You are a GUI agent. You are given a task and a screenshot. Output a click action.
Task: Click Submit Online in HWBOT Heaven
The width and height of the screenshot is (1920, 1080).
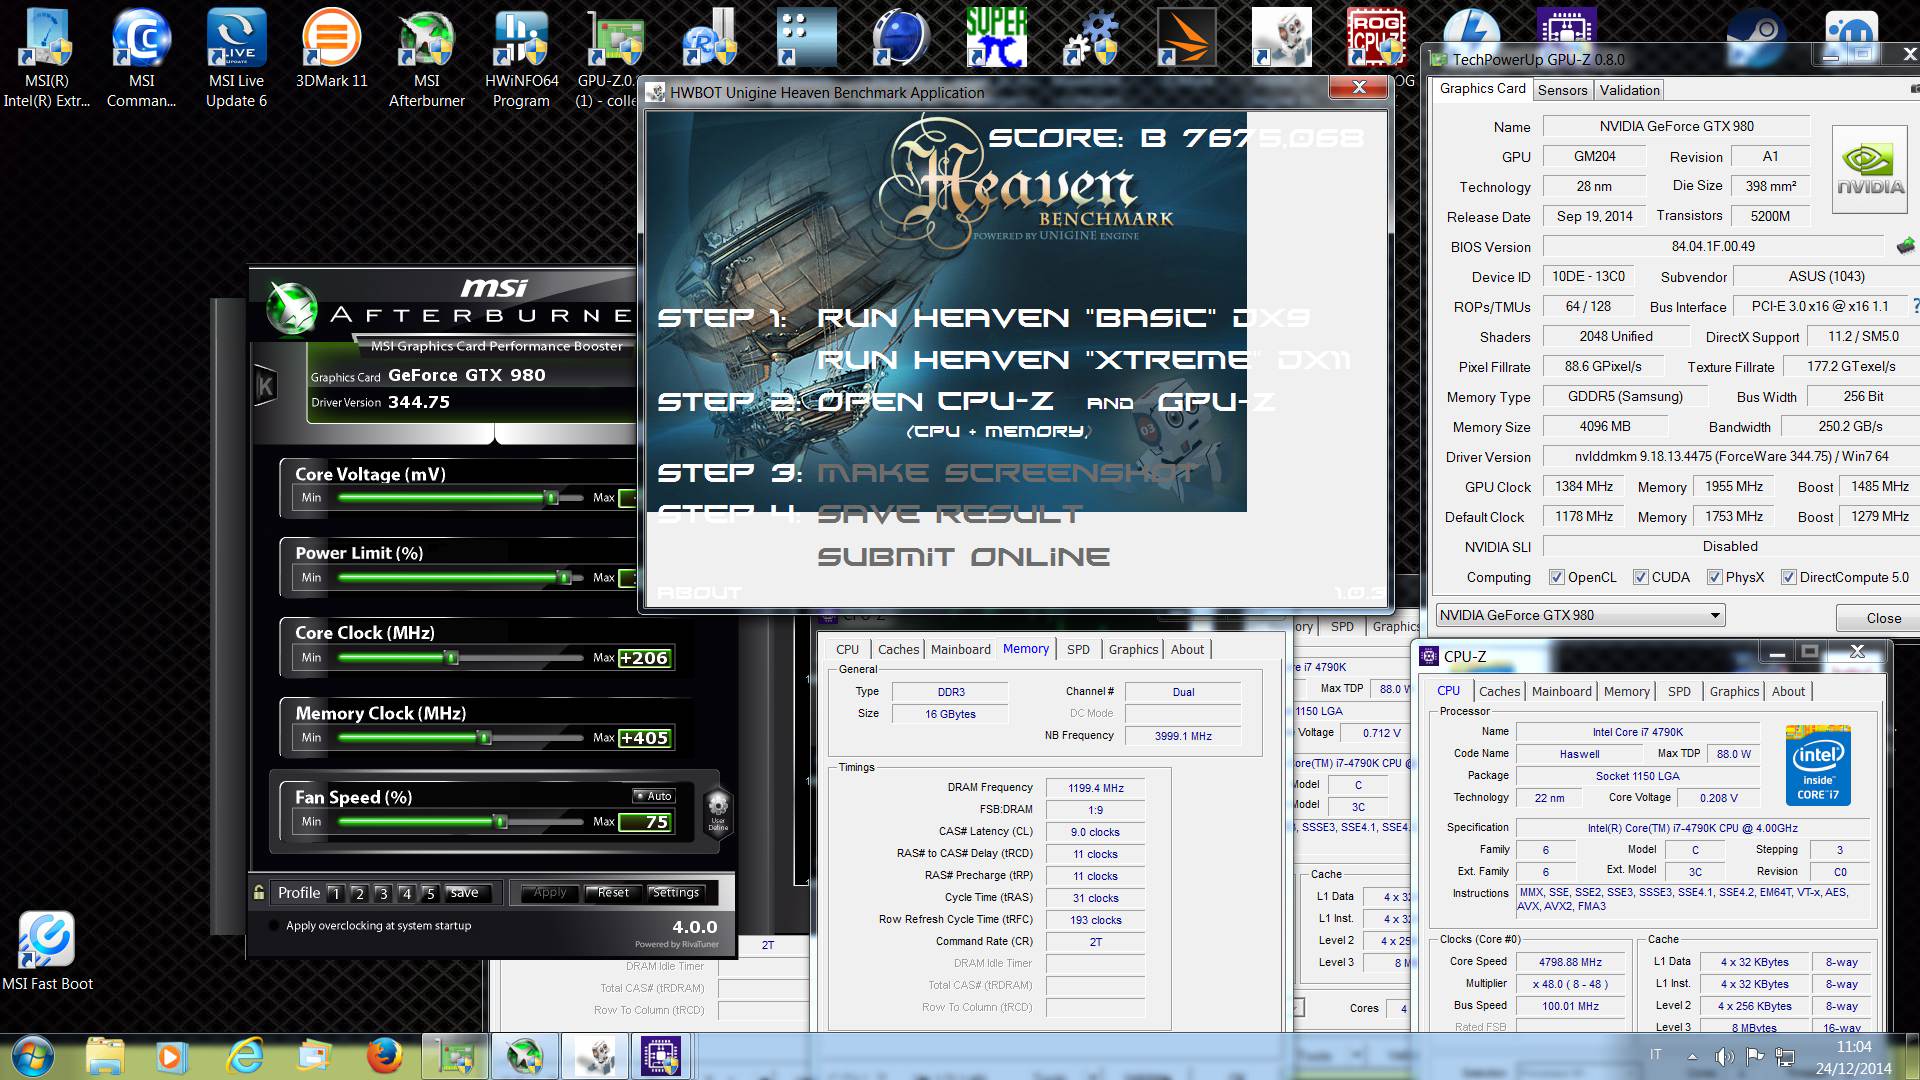point(964,557)
